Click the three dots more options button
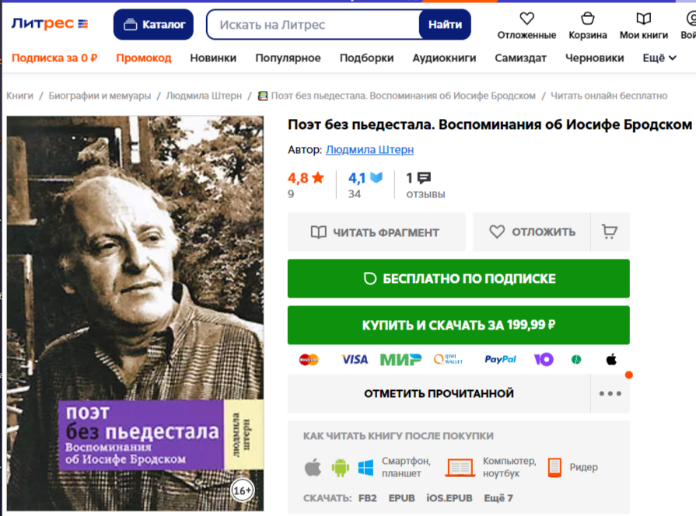696x516 pixels. coord(610,393)
